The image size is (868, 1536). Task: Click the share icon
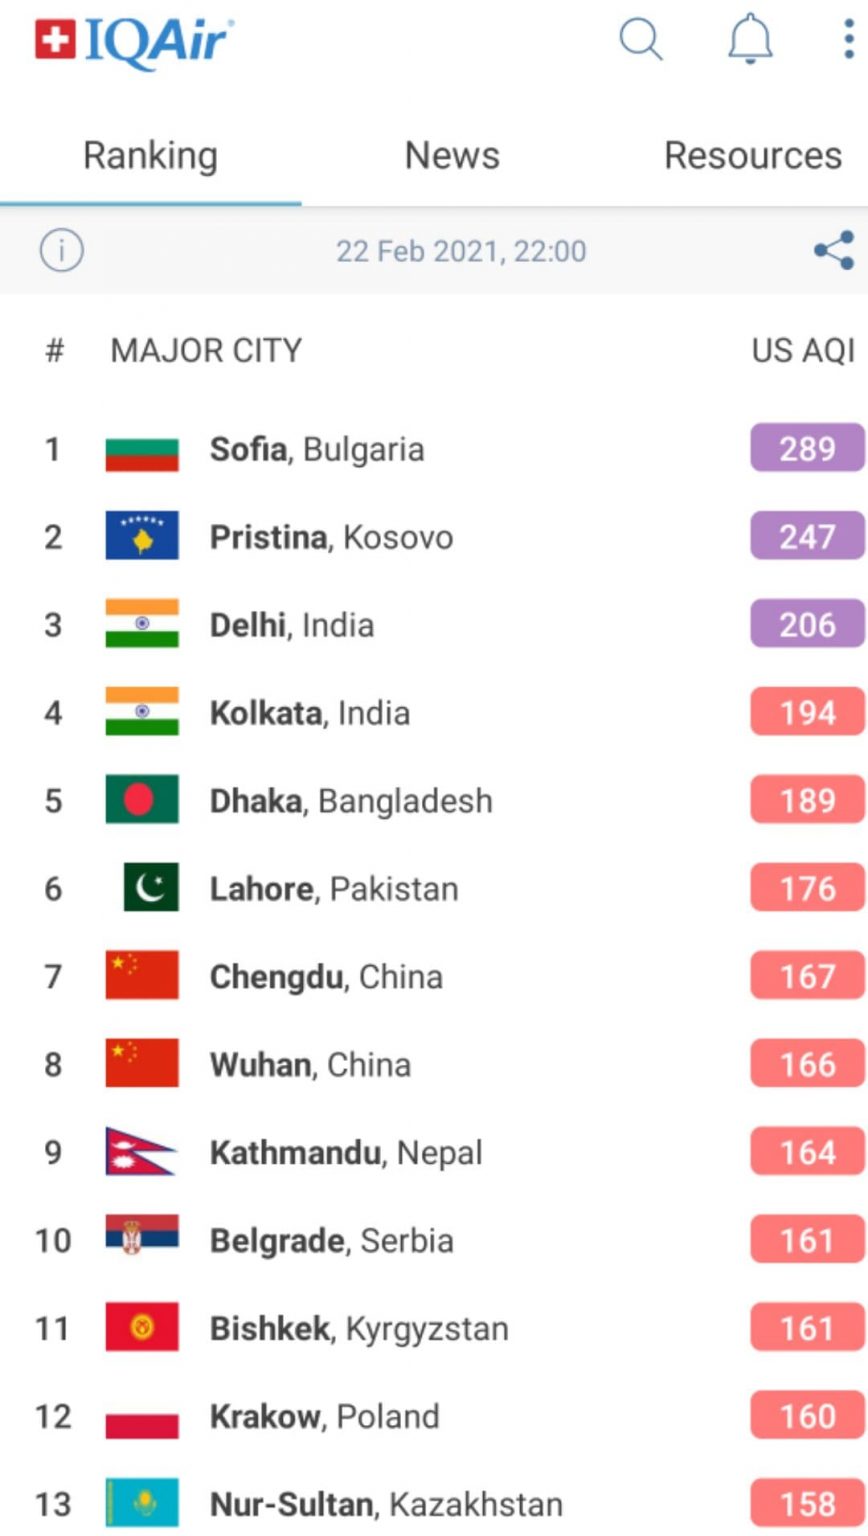pyautogui.click(x=833, y=250)
